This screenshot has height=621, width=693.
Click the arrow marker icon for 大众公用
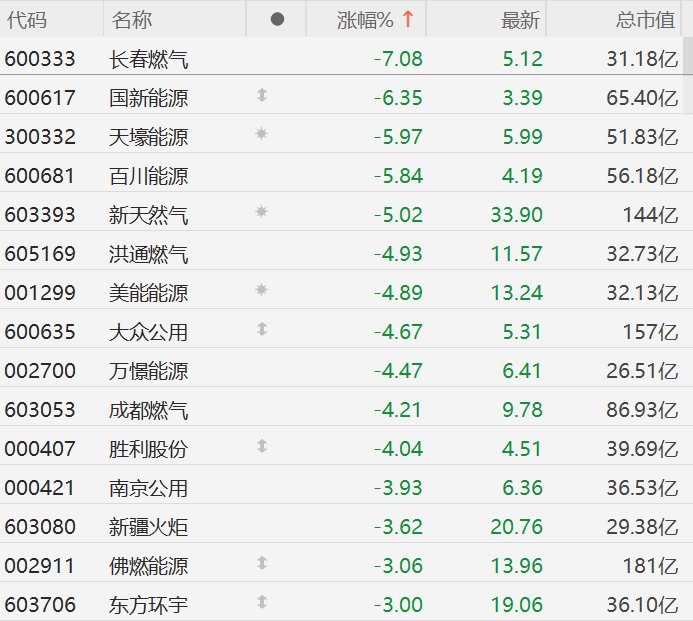262,329
